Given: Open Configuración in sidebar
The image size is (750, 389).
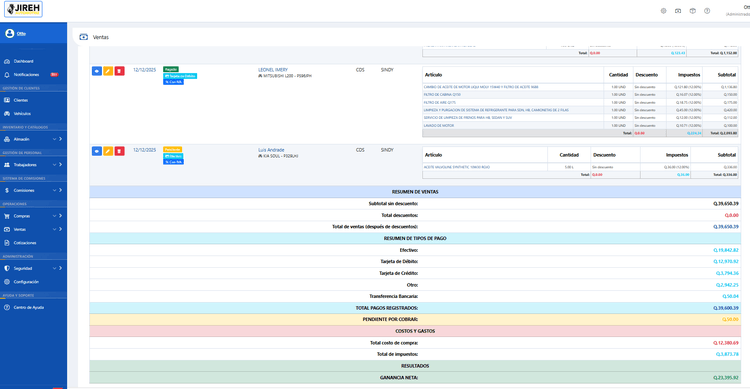Looking at the screenshot, I should tap(26, 282).
